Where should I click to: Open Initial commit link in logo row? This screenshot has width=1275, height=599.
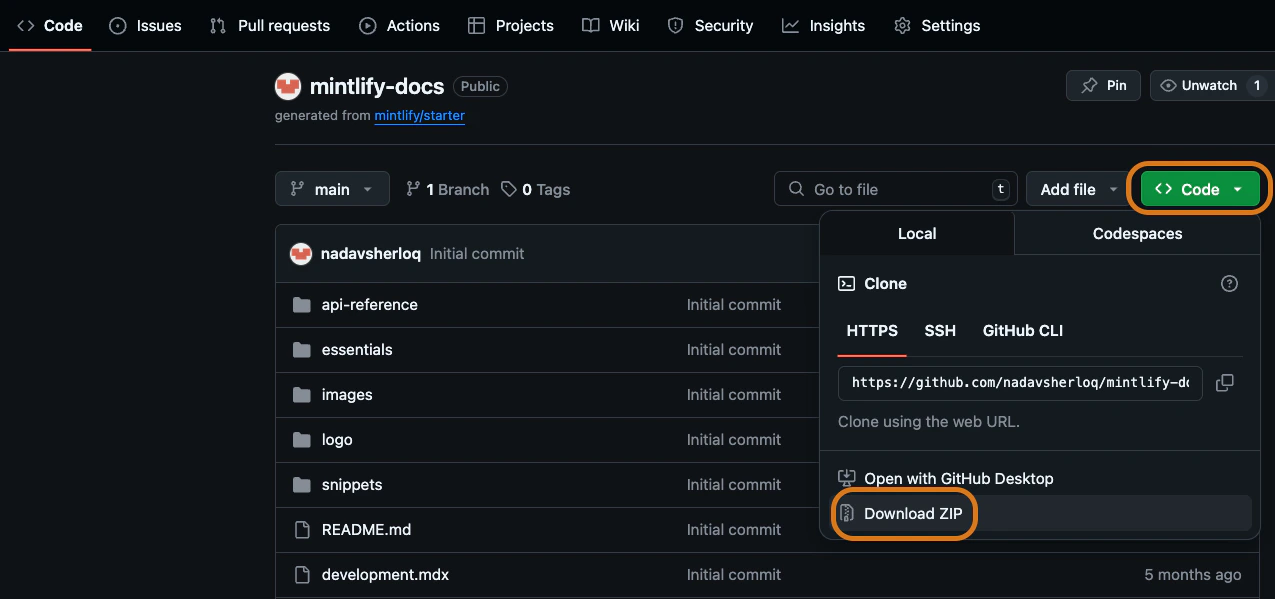pos(734,440)
